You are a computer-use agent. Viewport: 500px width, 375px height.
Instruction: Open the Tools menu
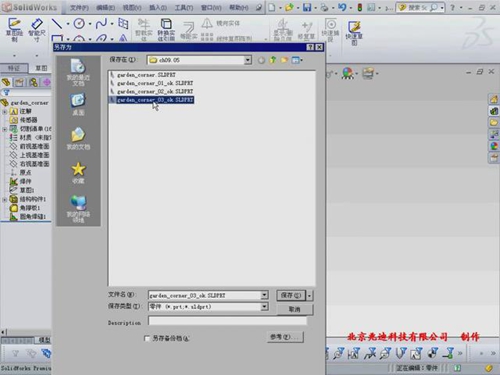184,7
